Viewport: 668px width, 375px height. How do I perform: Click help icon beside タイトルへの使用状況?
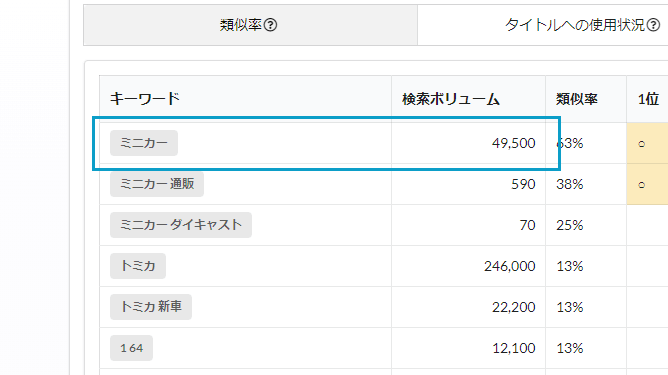point(653,25)
